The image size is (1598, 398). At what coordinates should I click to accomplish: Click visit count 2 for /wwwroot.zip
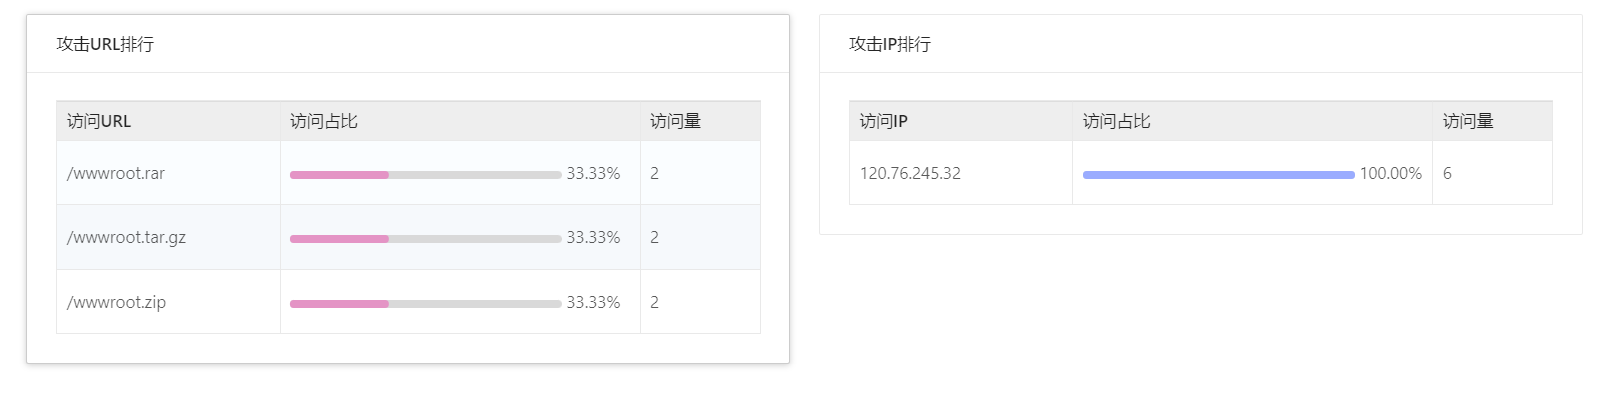[x=654, y=302]
